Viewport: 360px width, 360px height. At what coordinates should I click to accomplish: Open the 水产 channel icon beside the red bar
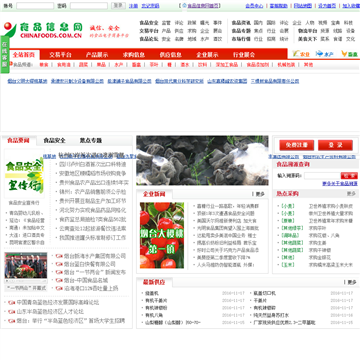tap(325, 54)
